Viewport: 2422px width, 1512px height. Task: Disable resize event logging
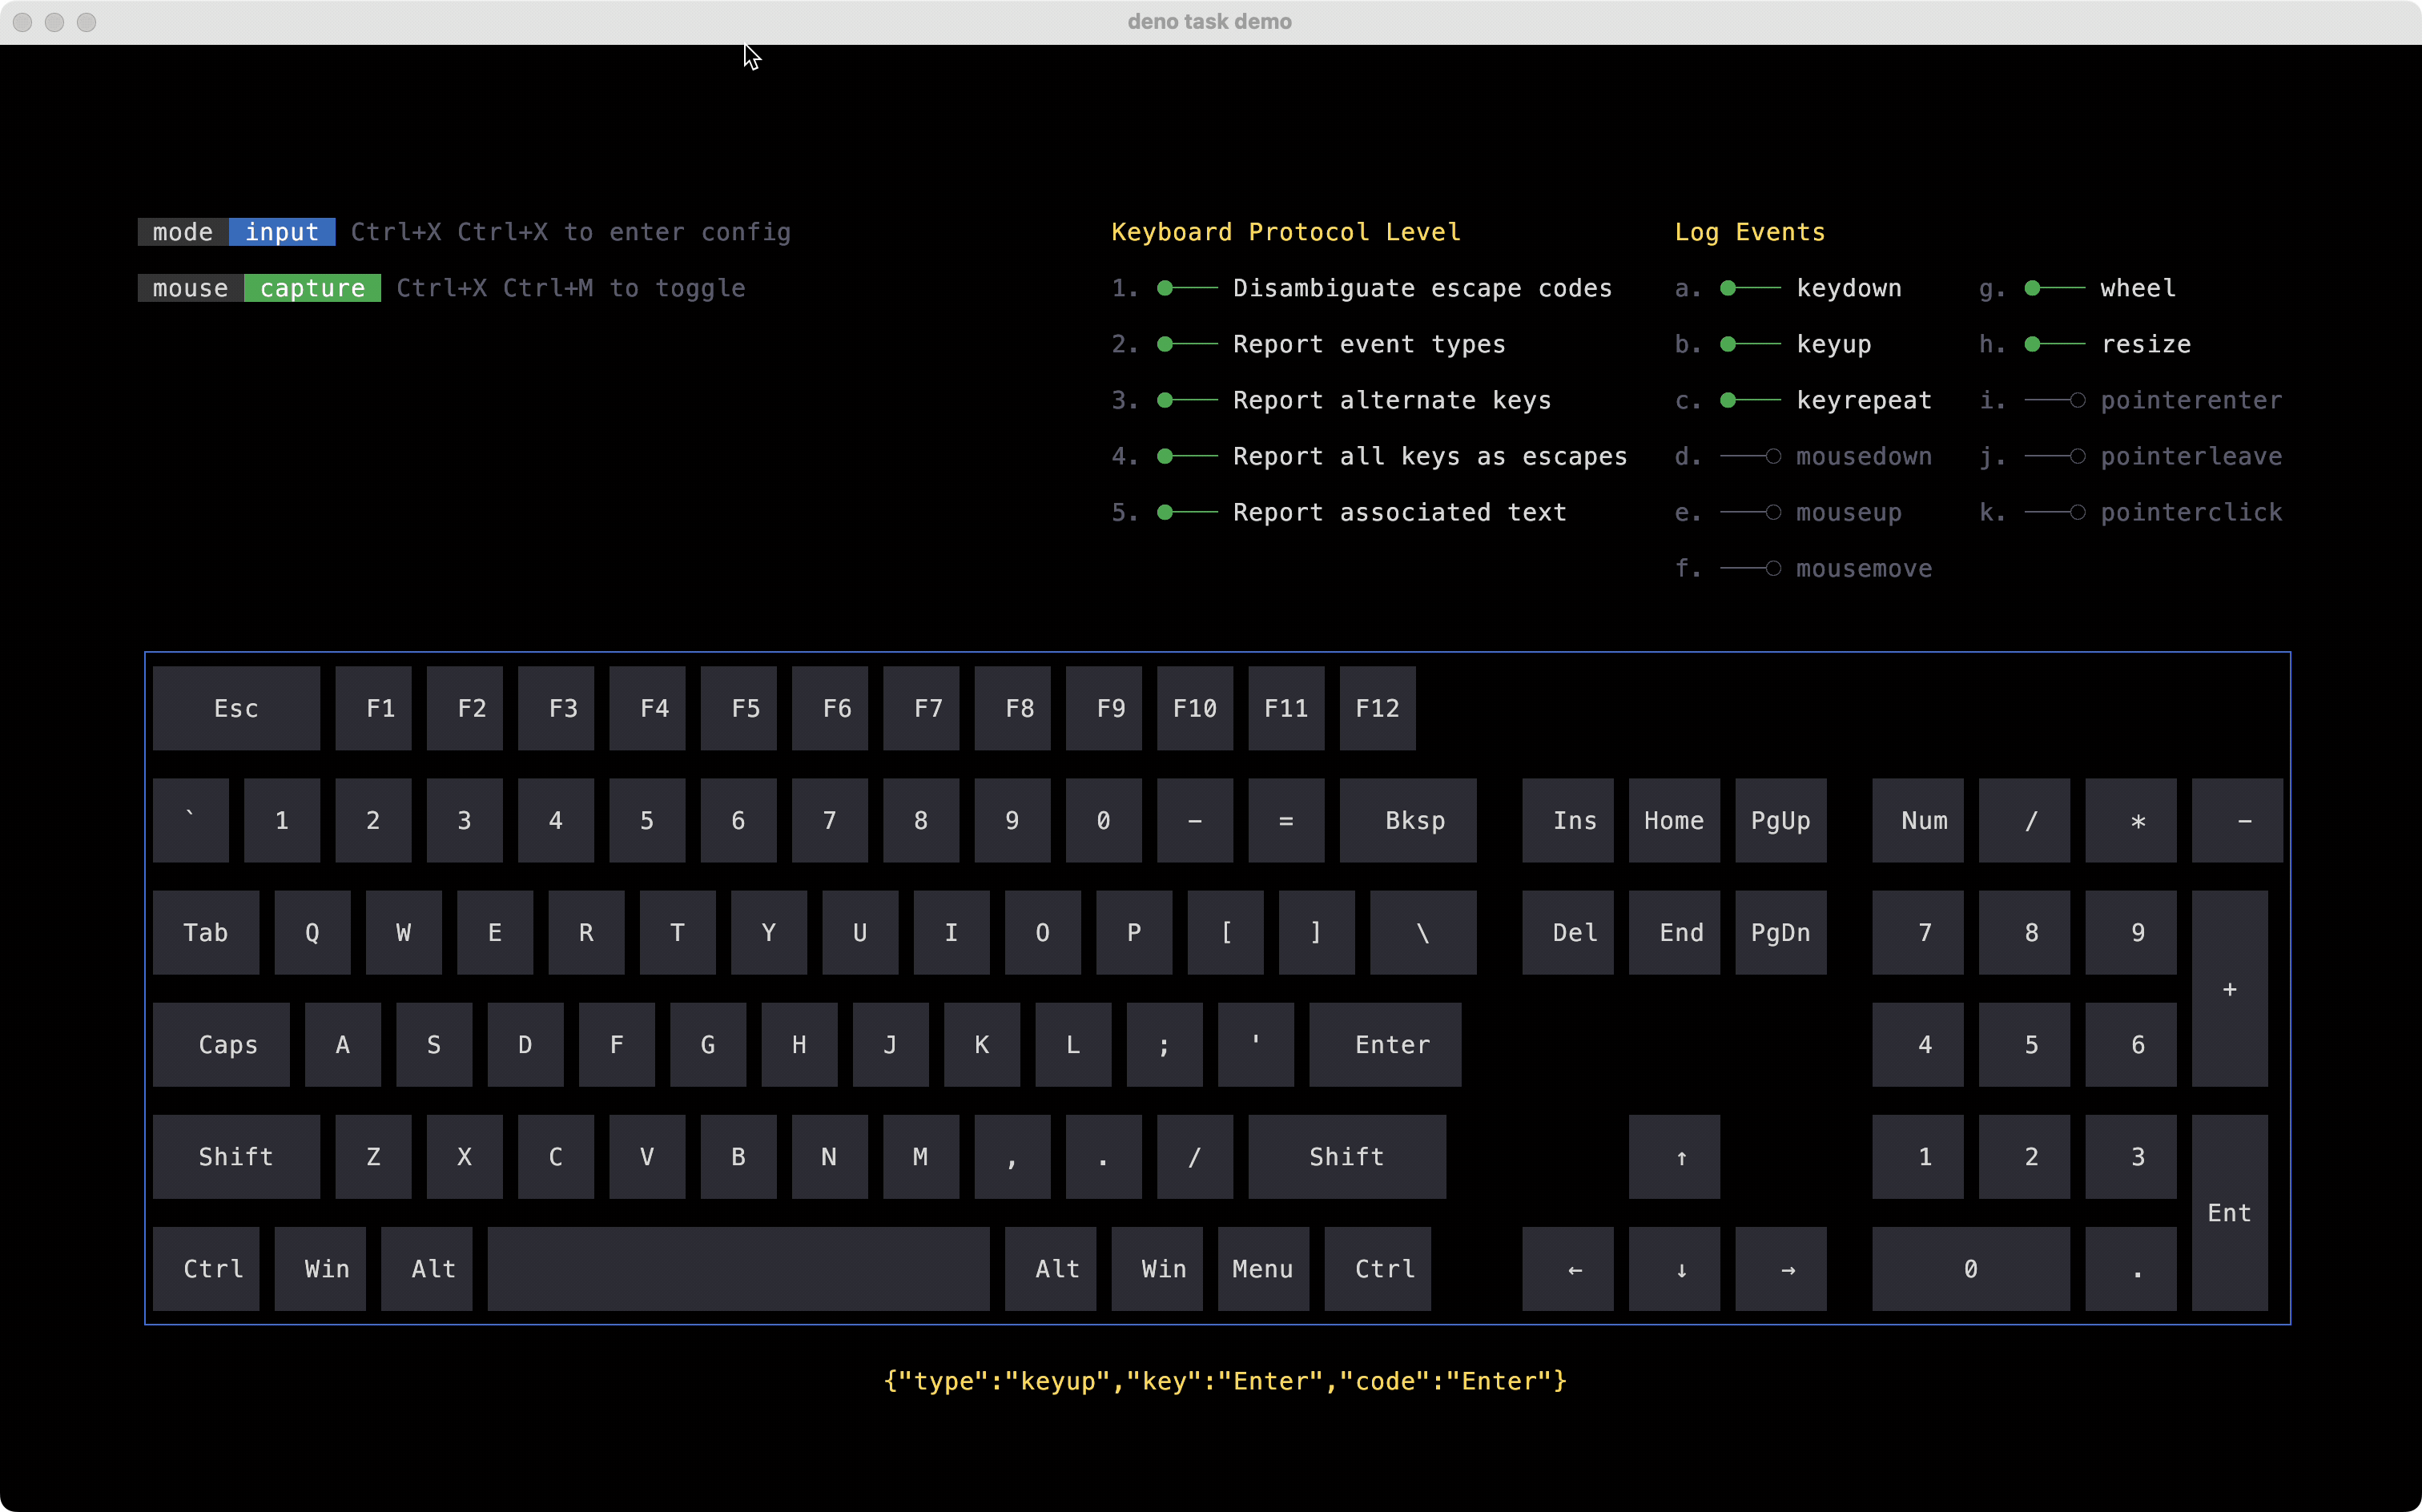[x=2054, y=344]
